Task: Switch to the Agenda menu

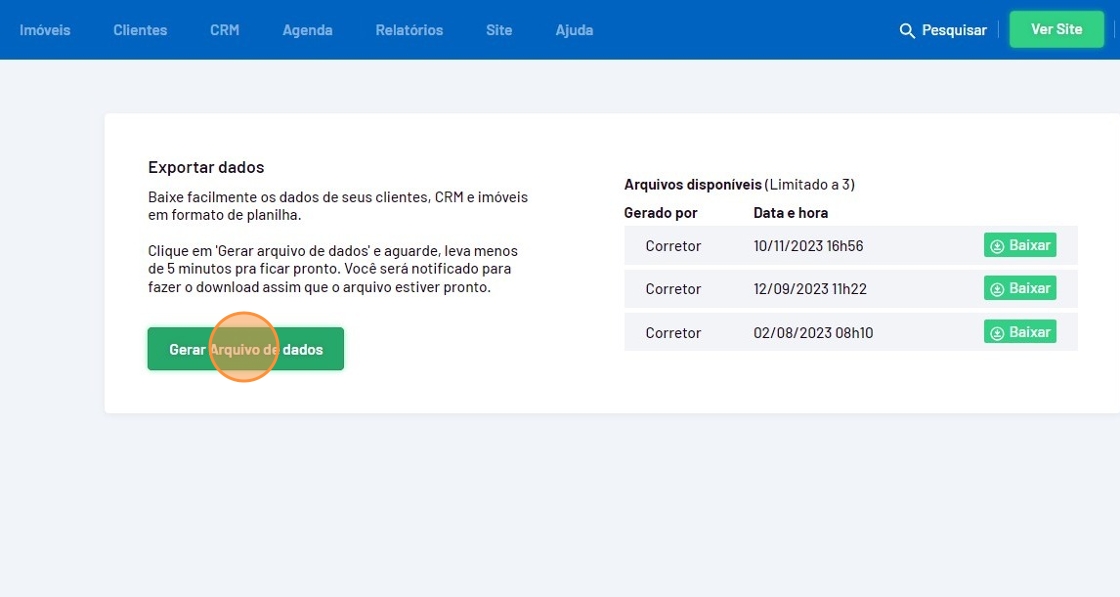Action: 307,30
